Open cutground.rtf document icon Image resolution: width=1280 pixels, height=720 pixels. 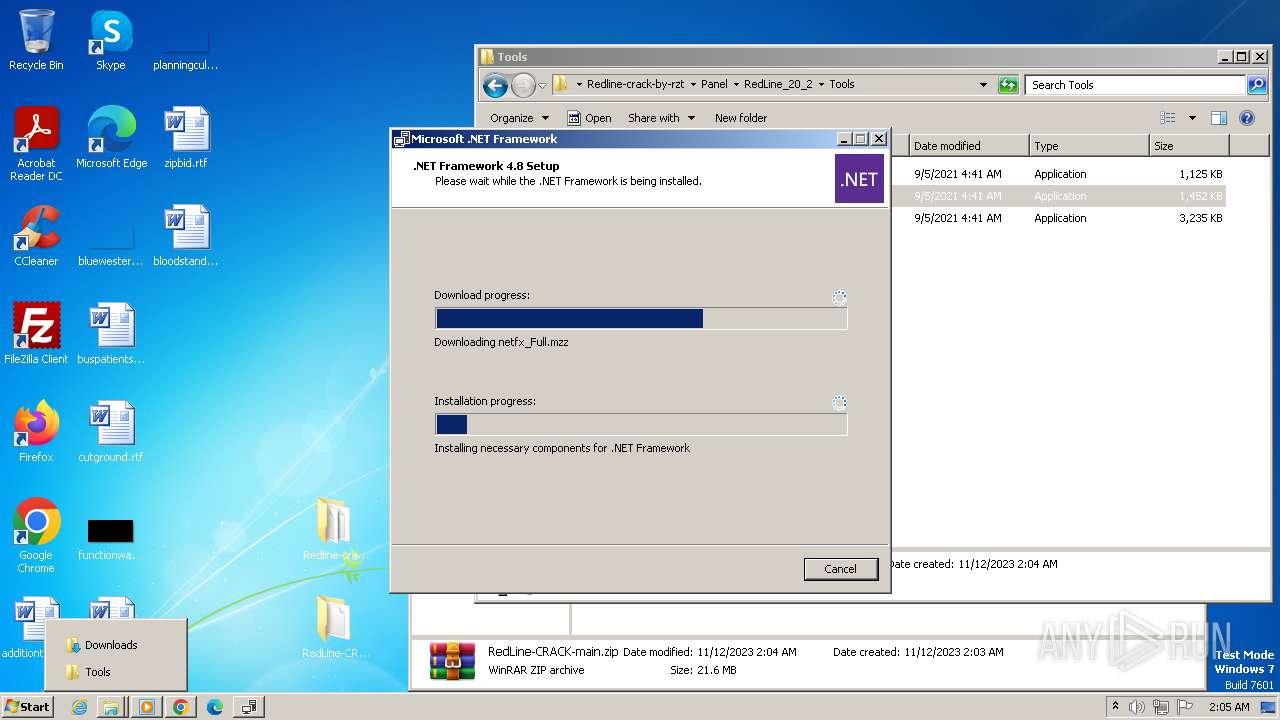point(111,432)
